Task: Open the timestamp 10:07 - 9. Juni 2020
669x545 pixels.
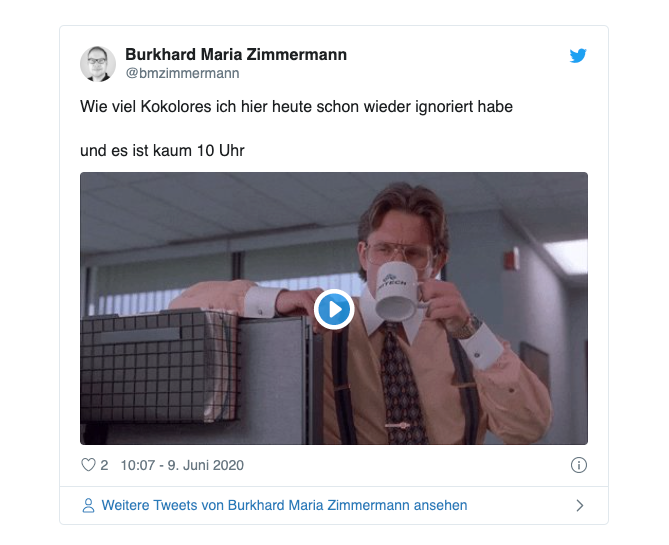Action: [182, 465]
